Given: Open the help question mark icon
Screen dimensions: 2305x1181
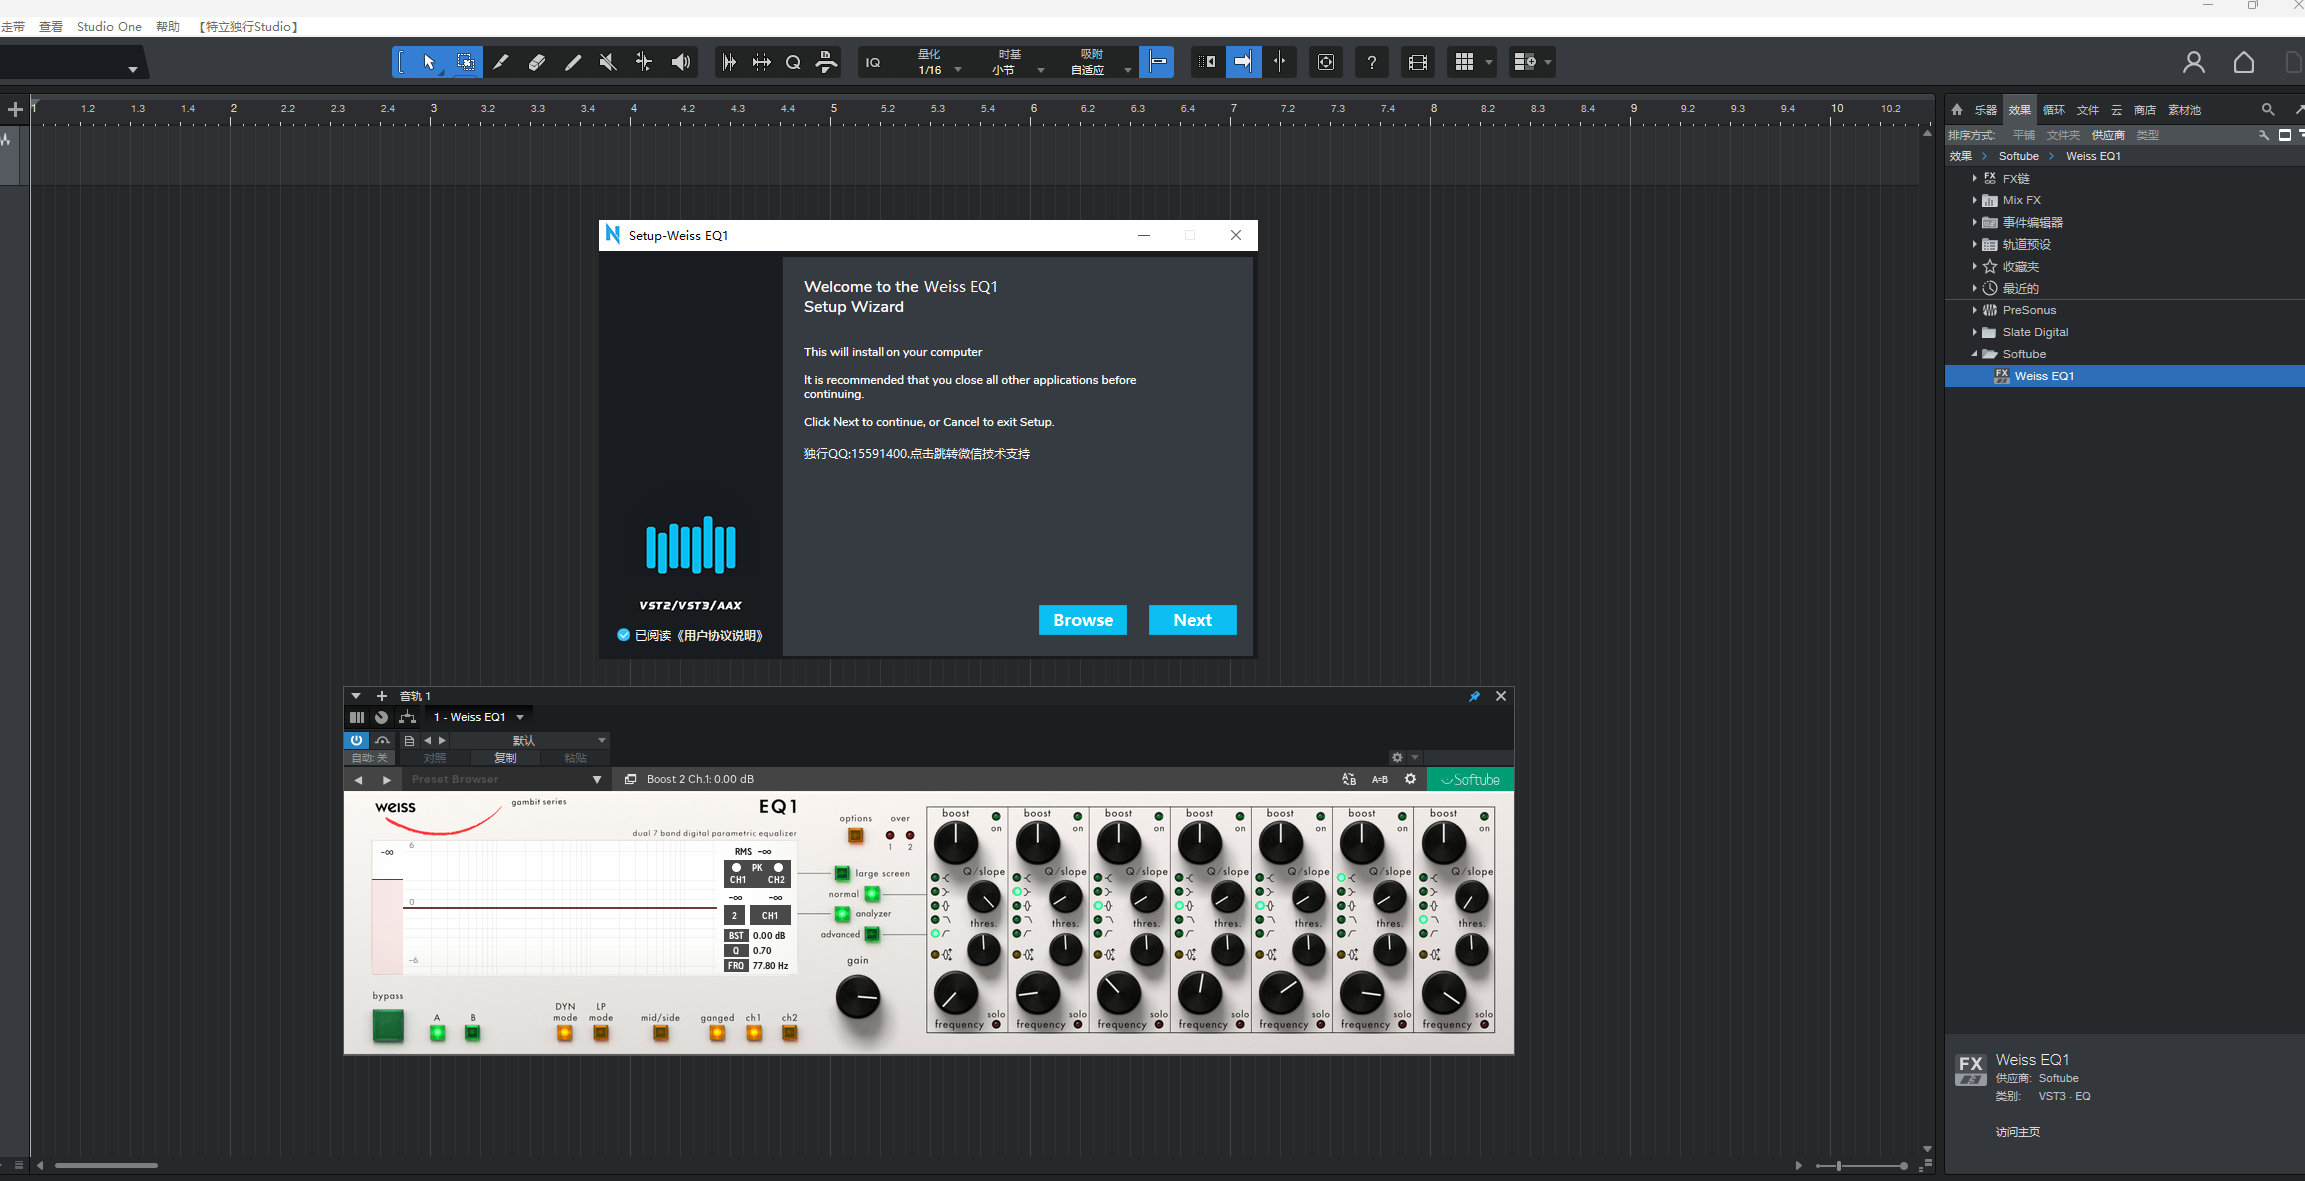Looking at the screenshot, I should (x=1371, y=62).
